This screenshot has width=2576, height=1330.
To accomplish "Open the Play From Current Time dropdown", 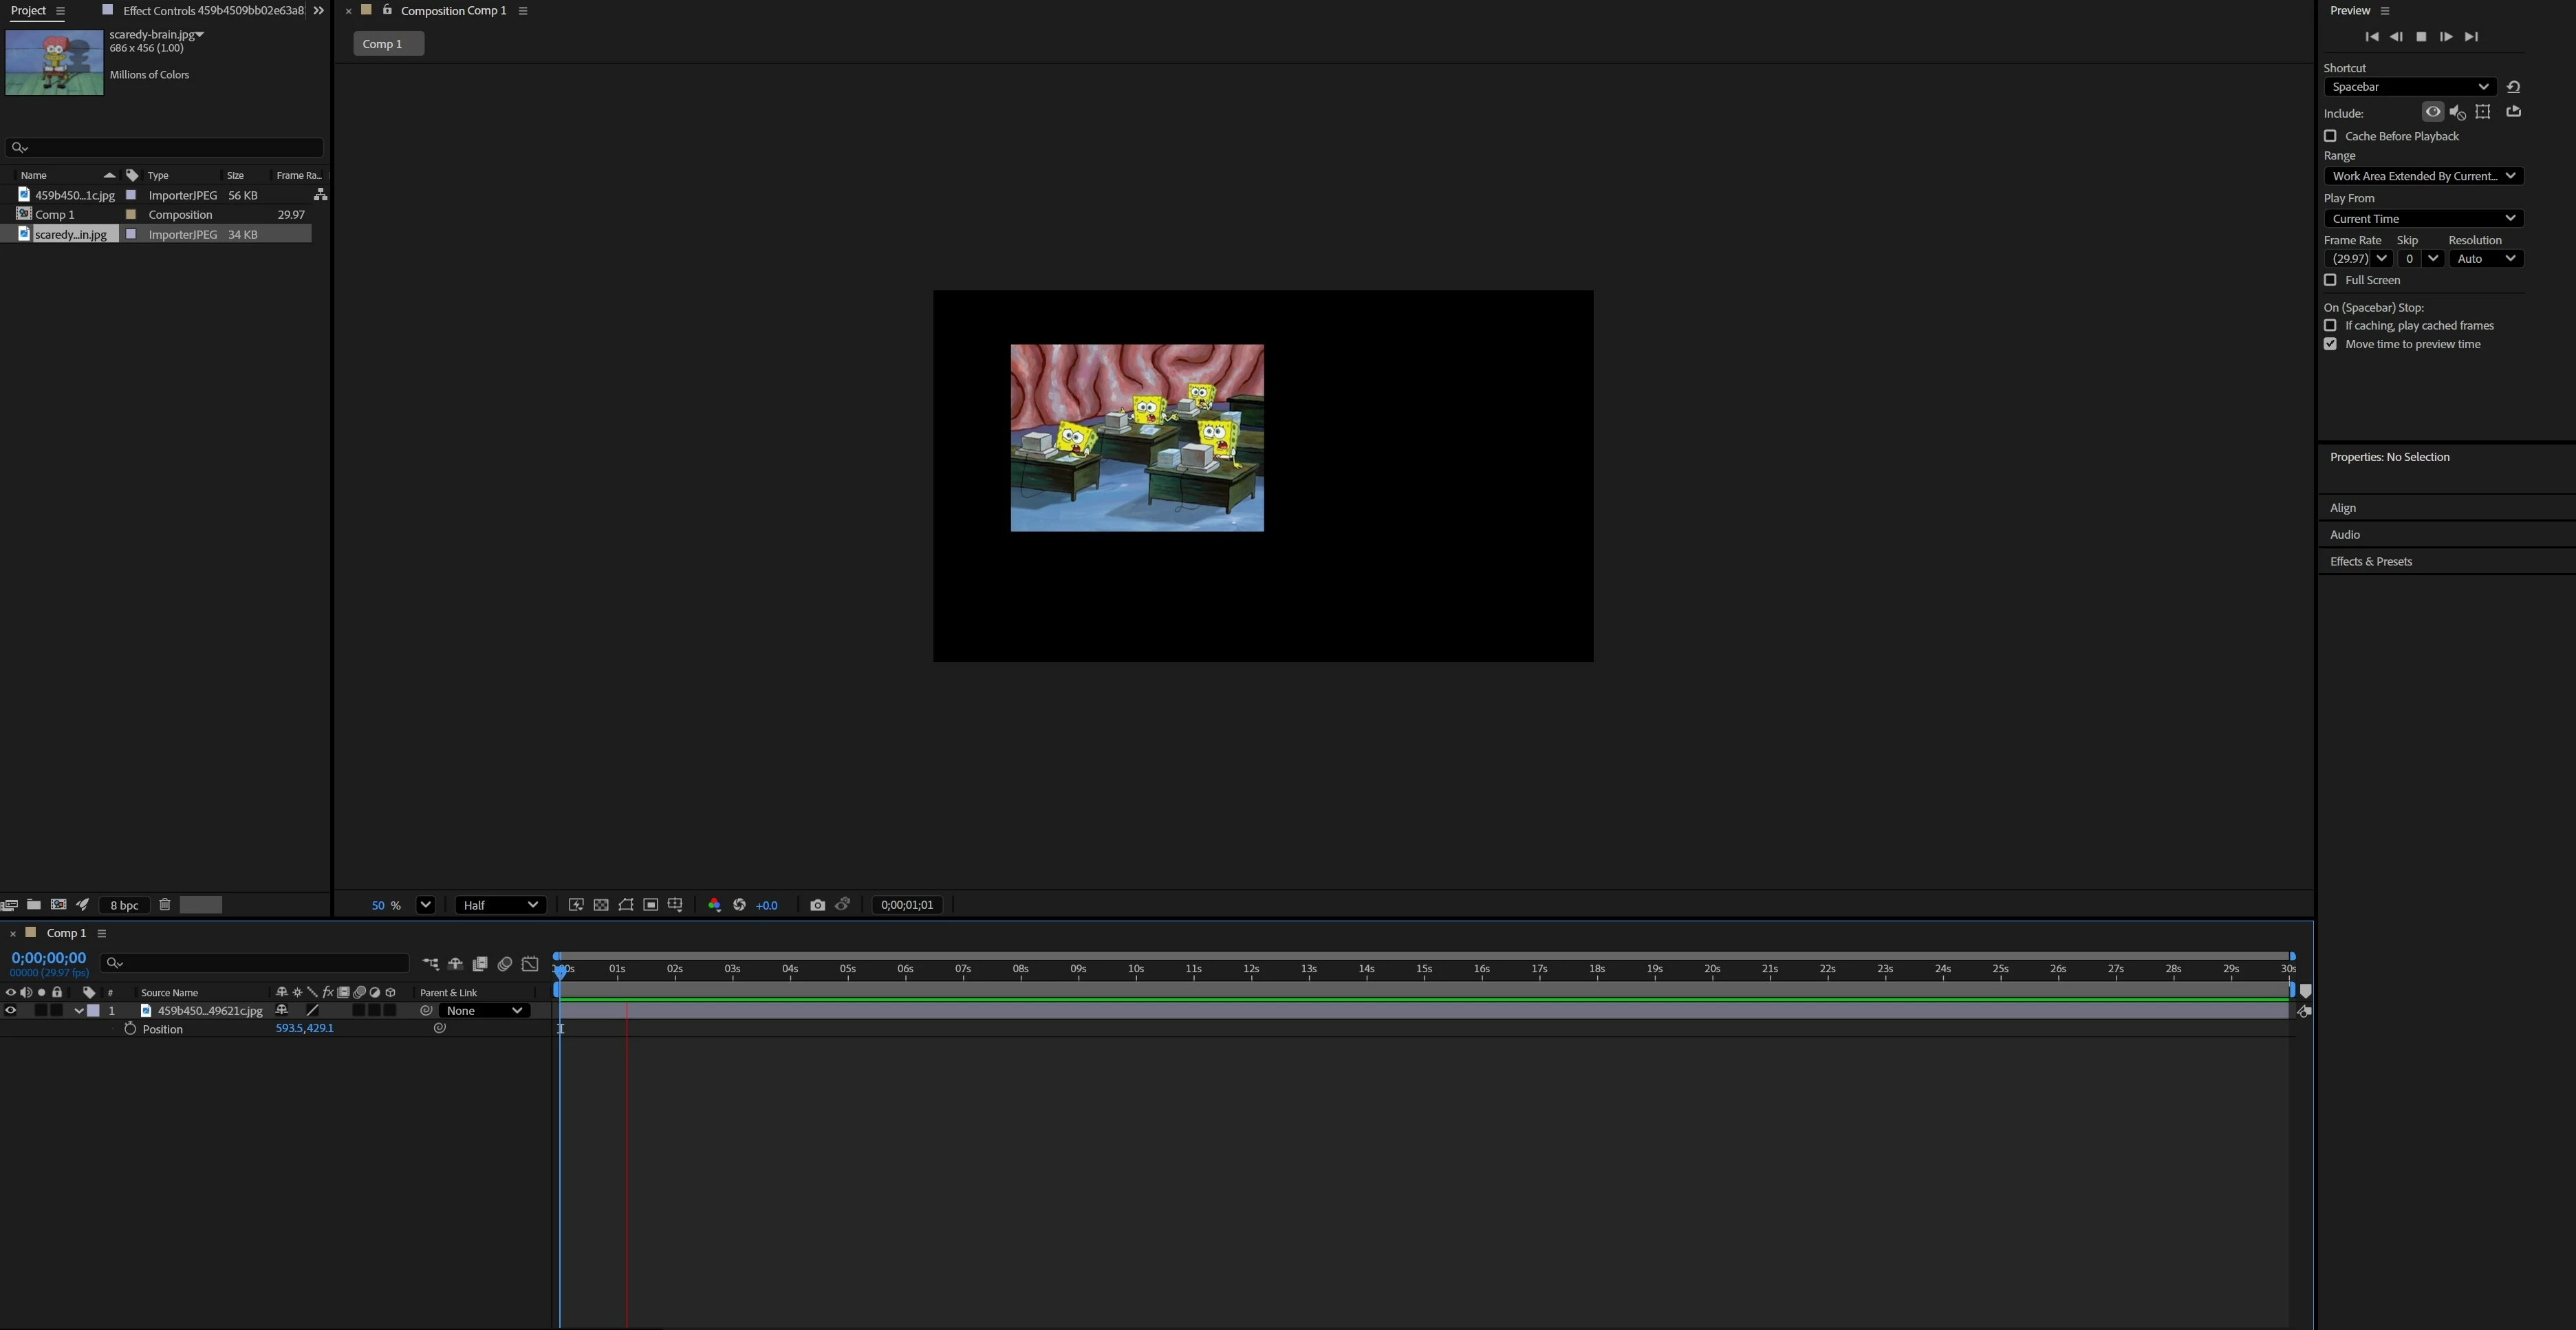I will pyautogui.click(x=2423, y=219).
